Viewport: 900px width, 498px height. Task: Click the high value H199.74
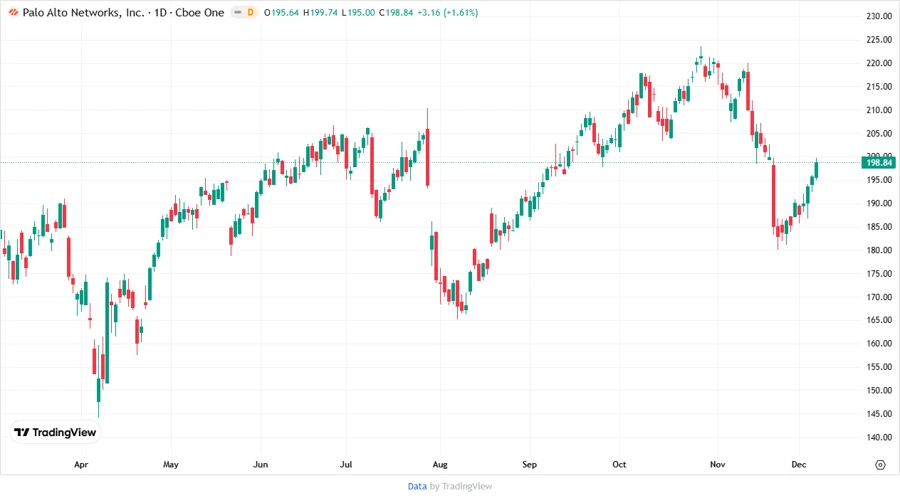320,13
